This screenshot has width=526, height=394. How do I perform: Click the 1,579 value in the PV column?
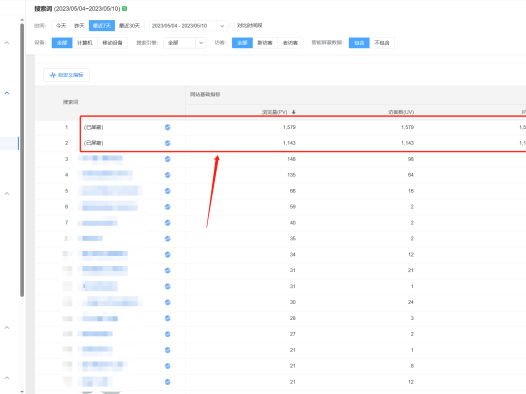click(x=289, y=127)
